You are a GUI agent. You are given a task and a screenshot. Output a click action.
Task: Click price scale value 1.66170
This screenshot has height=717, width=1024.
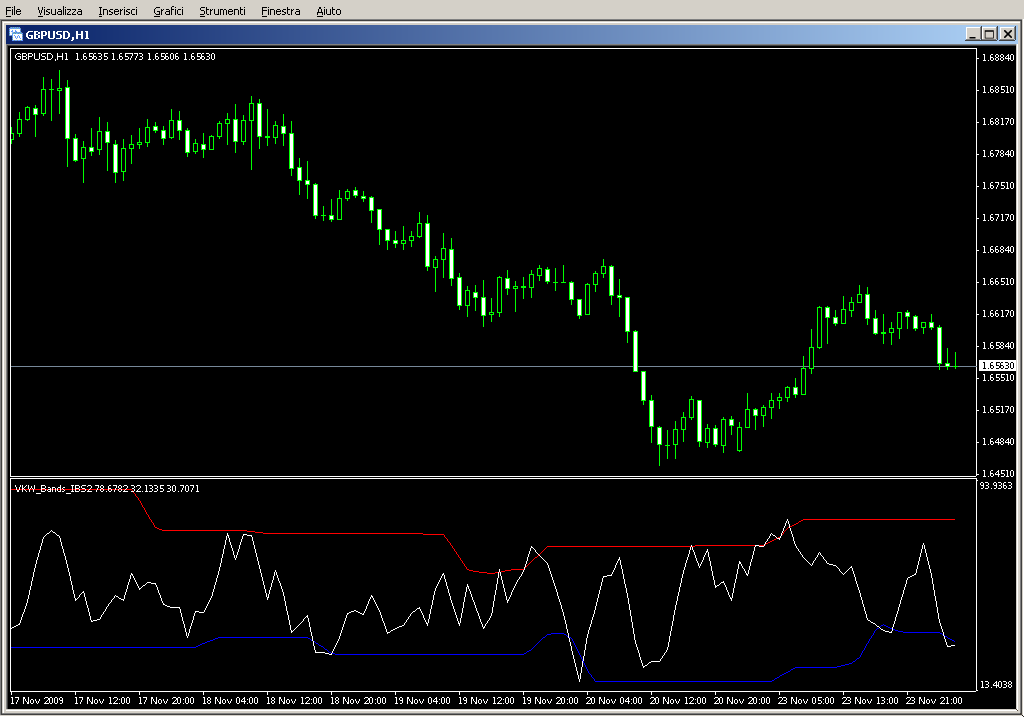(998, 313)
